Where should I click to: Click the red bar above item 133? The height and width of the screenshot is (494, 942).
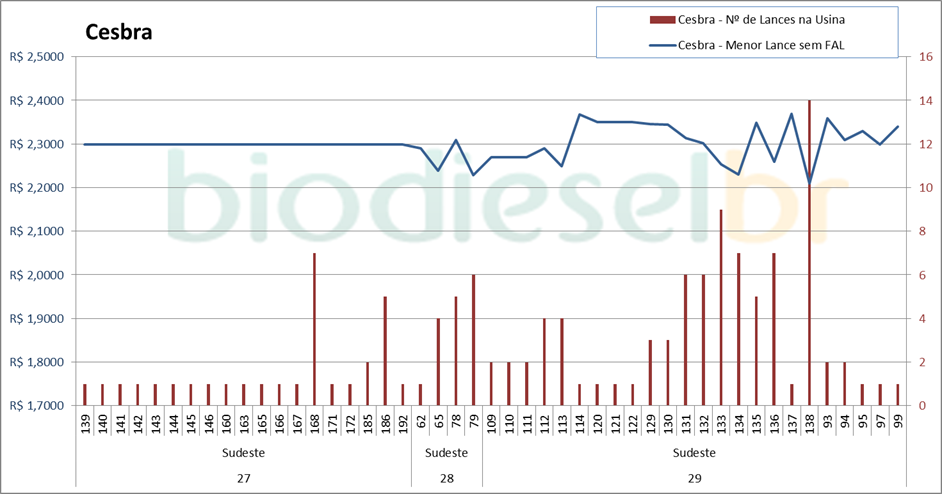[x=721, y=307]
